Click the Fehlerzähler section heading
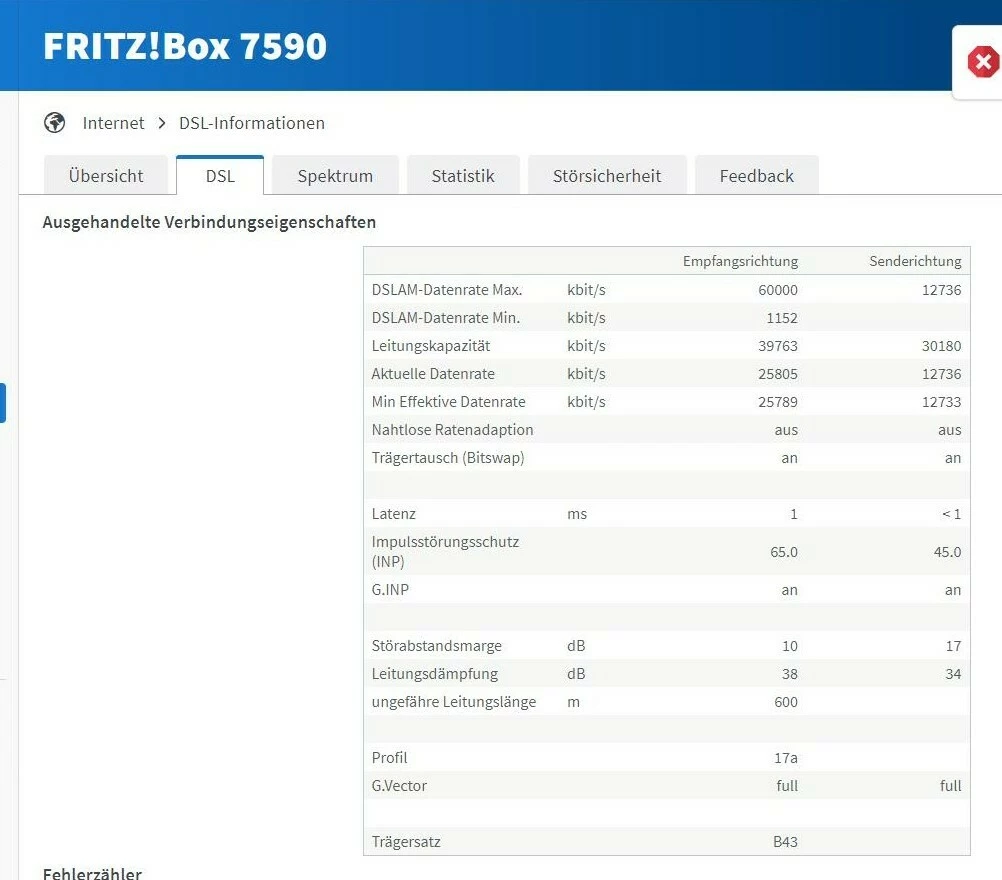 [x=92, y=873]
